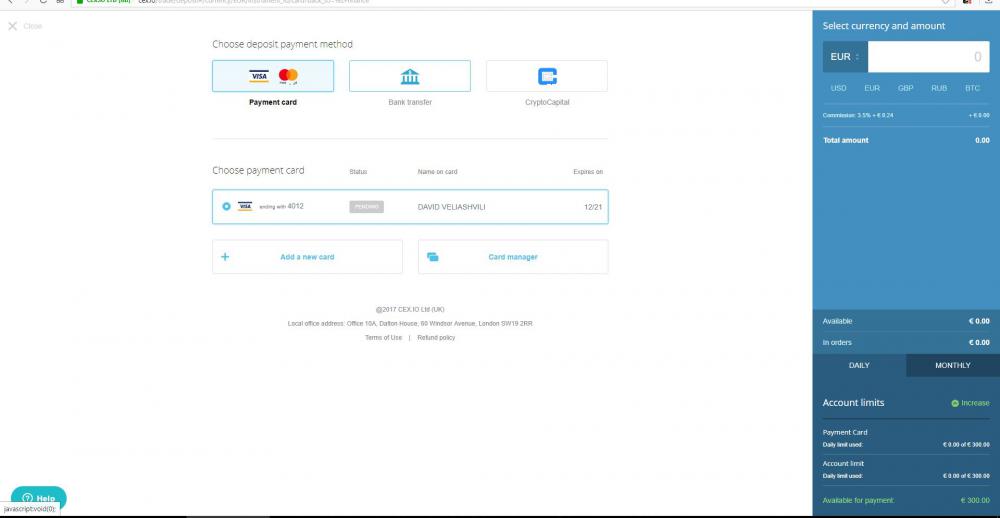The height and width of the screenshot is (518, 1000).
Task: Click the green Increase limits icon
Action: pyautogui.click(x=955, y=403)
